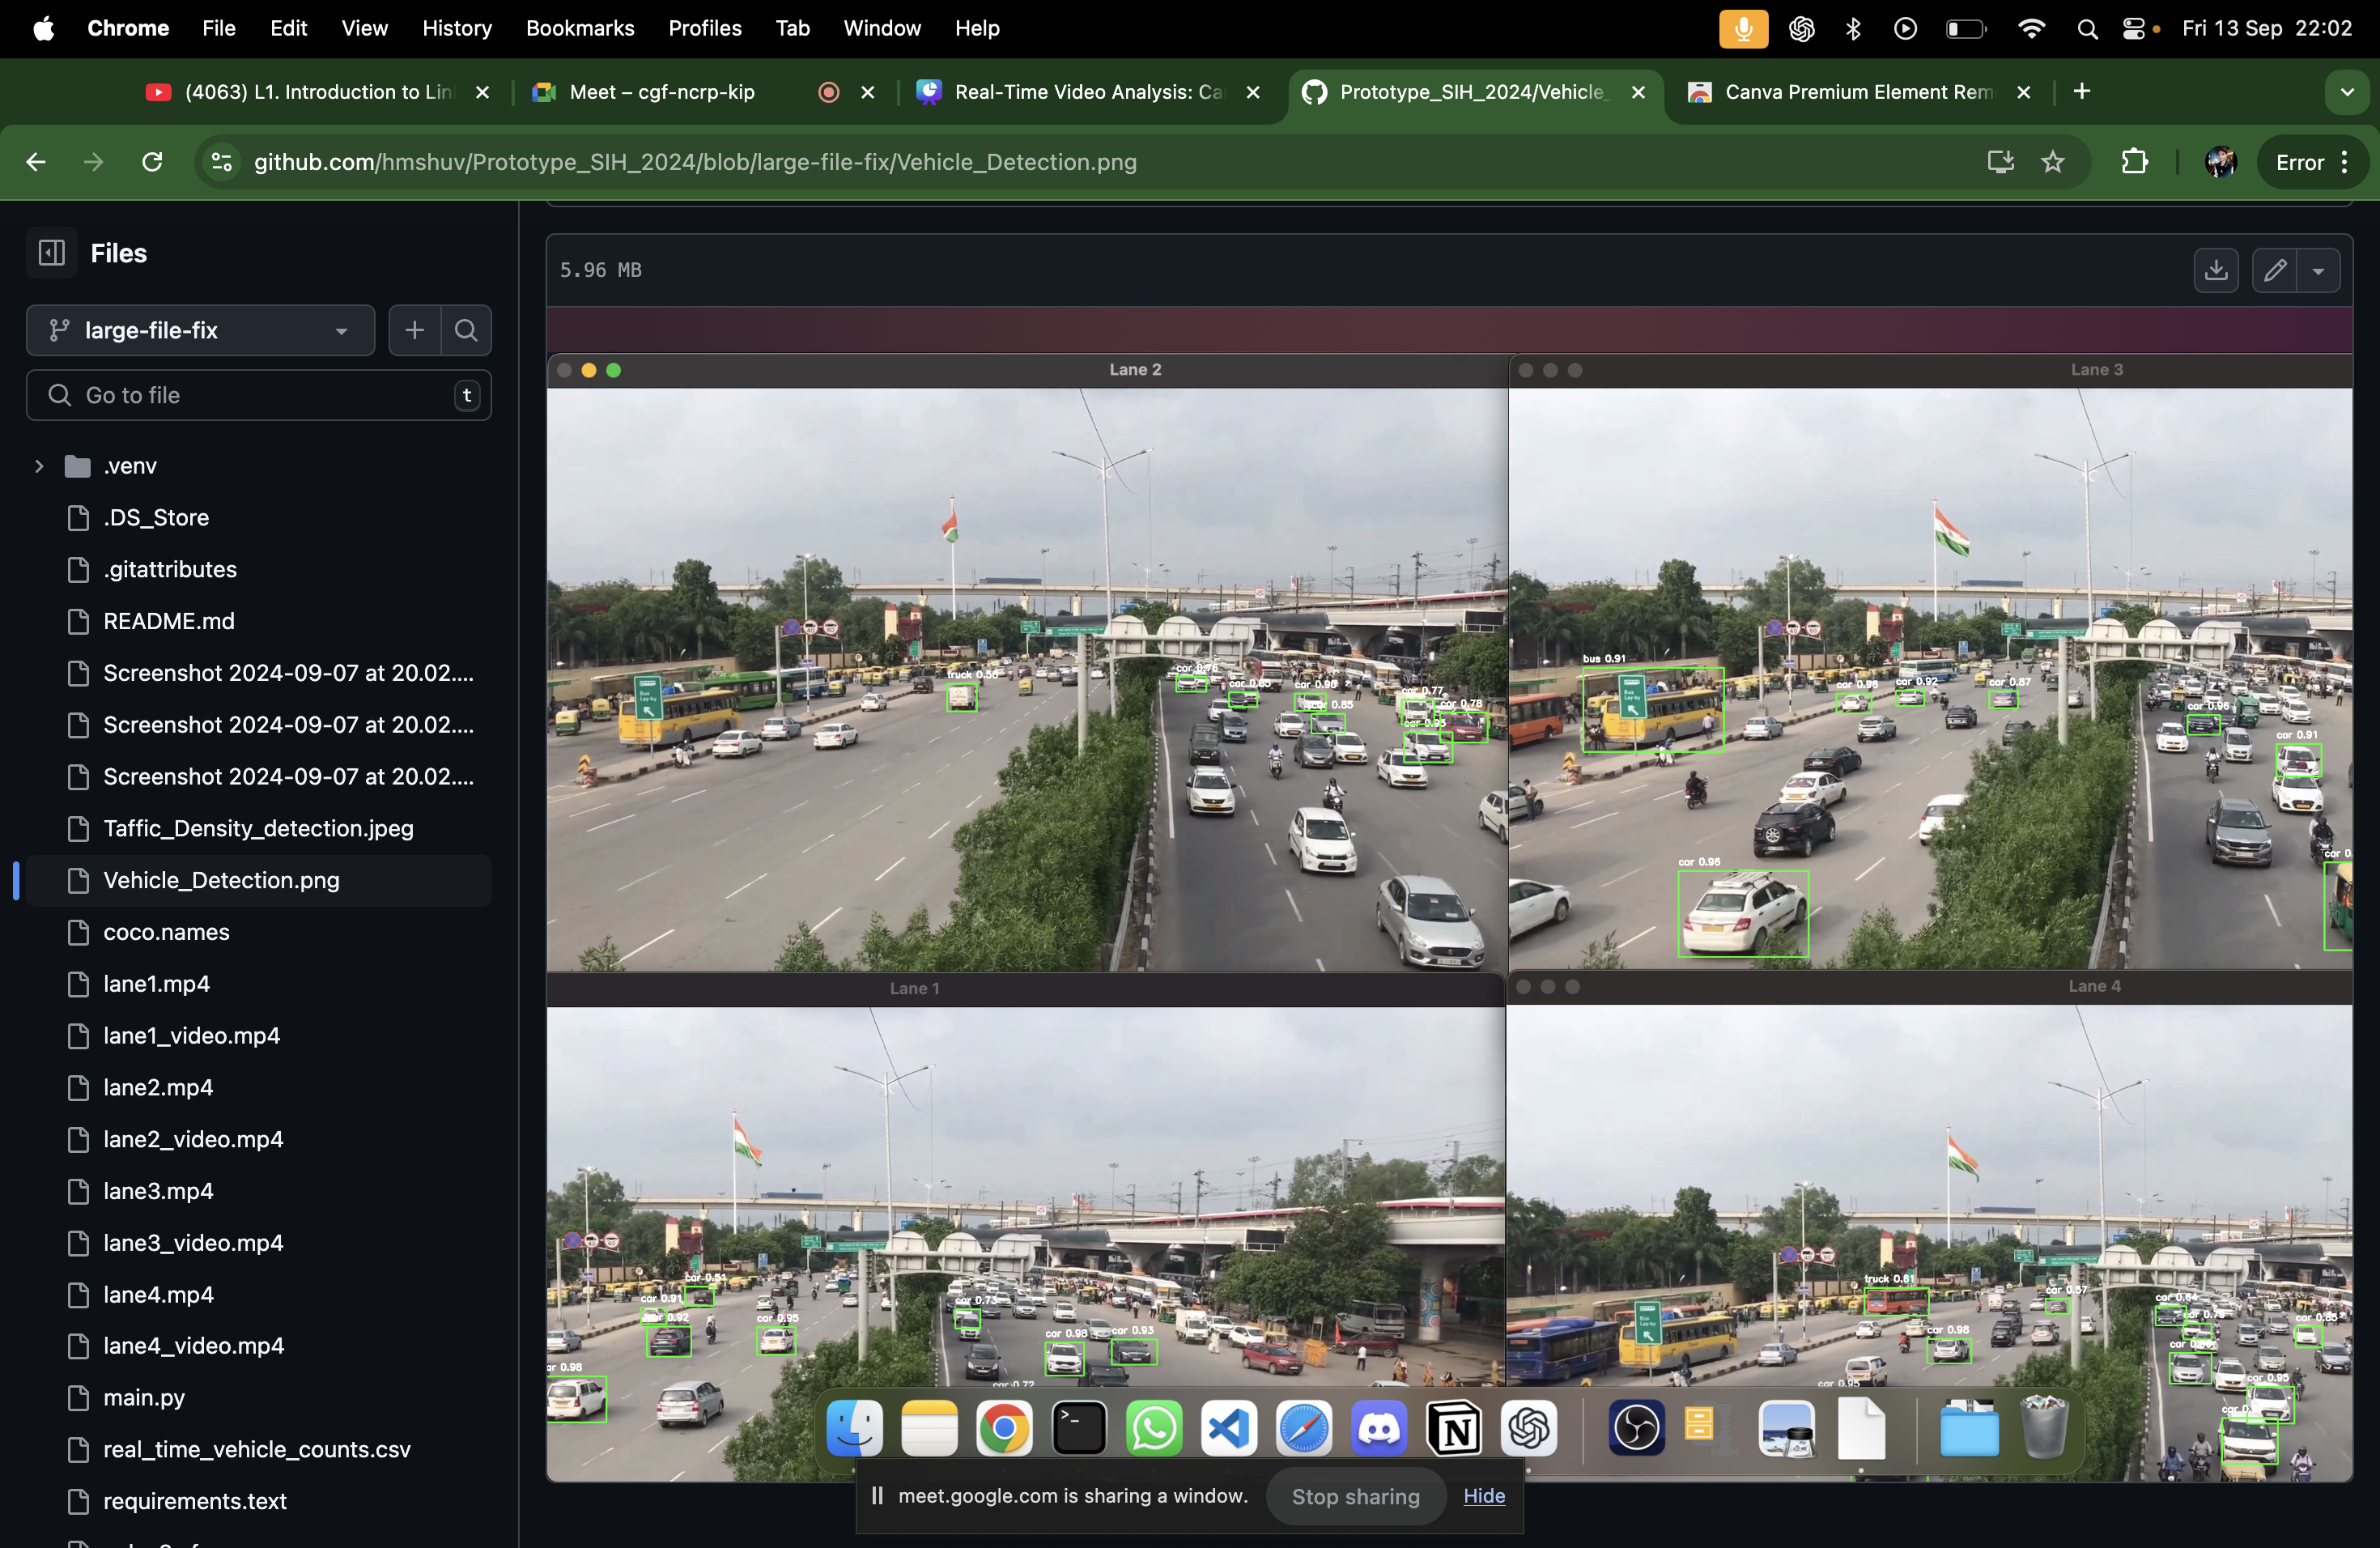This screenshot has width=2380, height=1548.
Task: Collapse the file tree side panel icon
Action: pyautogui.click(x=52, y=253)
